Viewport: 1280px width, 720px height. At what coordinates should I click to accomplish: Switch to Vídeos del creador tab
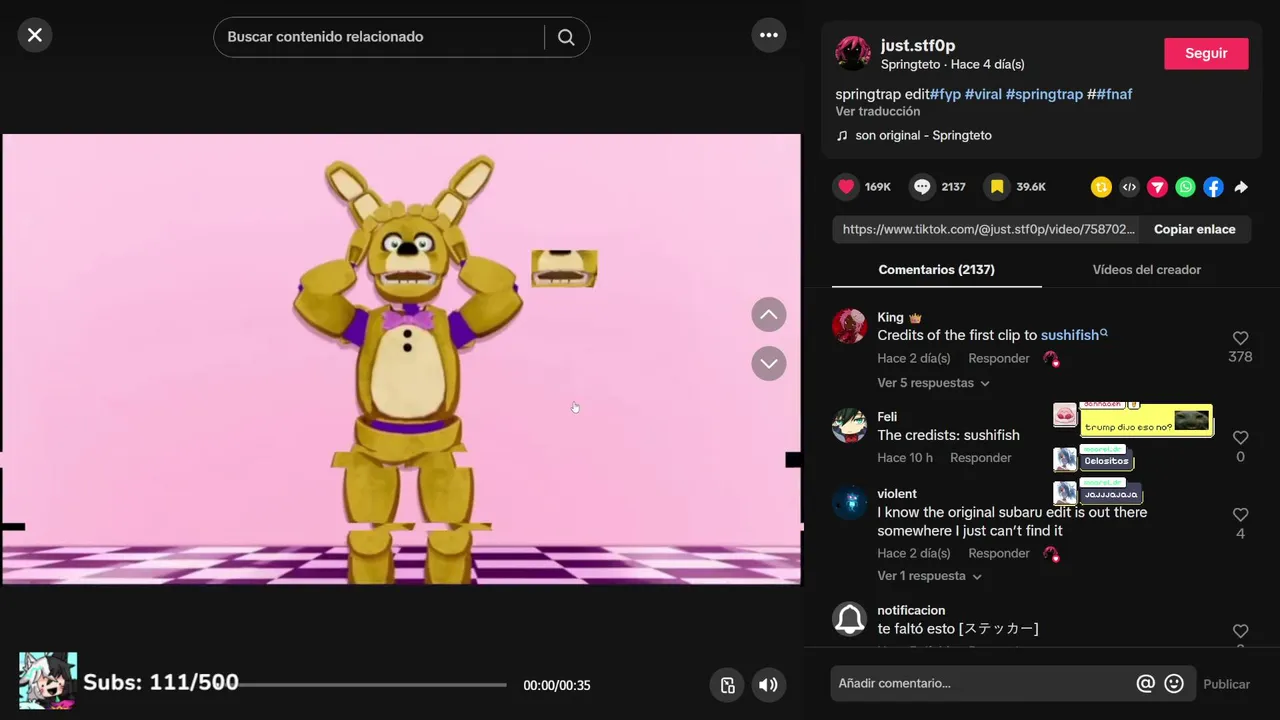click(x=1146, y=270)
